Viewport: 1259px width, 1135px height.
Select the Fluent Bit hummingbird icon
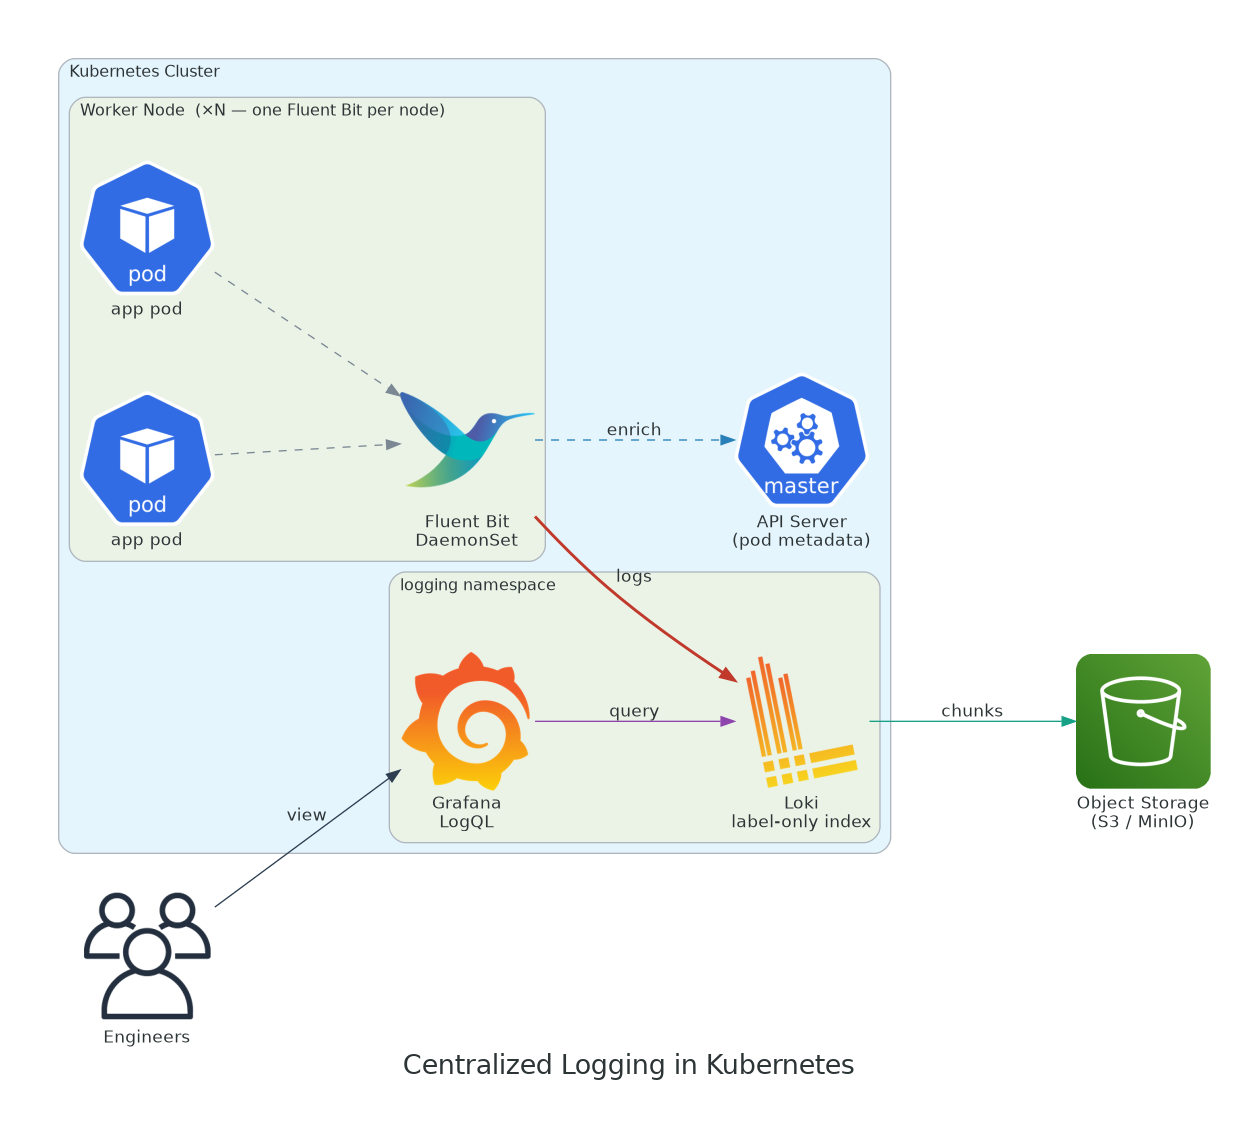pos(467,440)
